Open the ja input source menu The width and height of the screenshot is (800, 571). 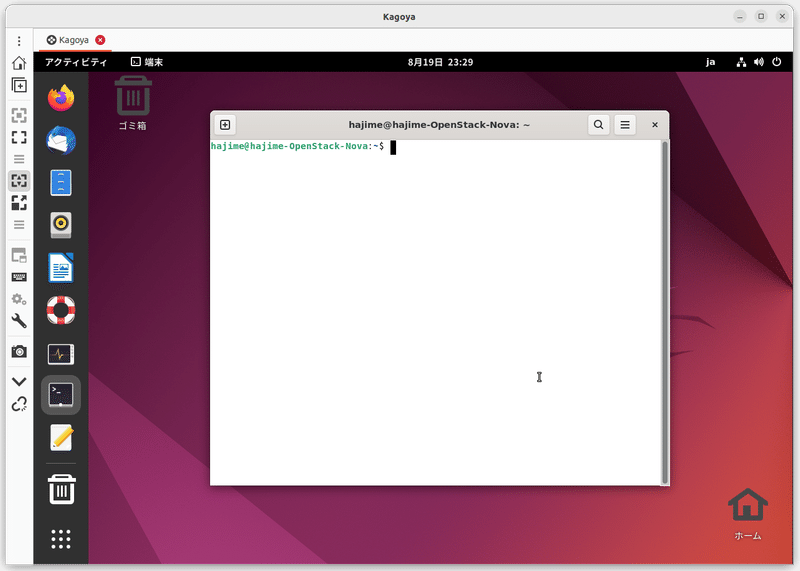point(710,62)
